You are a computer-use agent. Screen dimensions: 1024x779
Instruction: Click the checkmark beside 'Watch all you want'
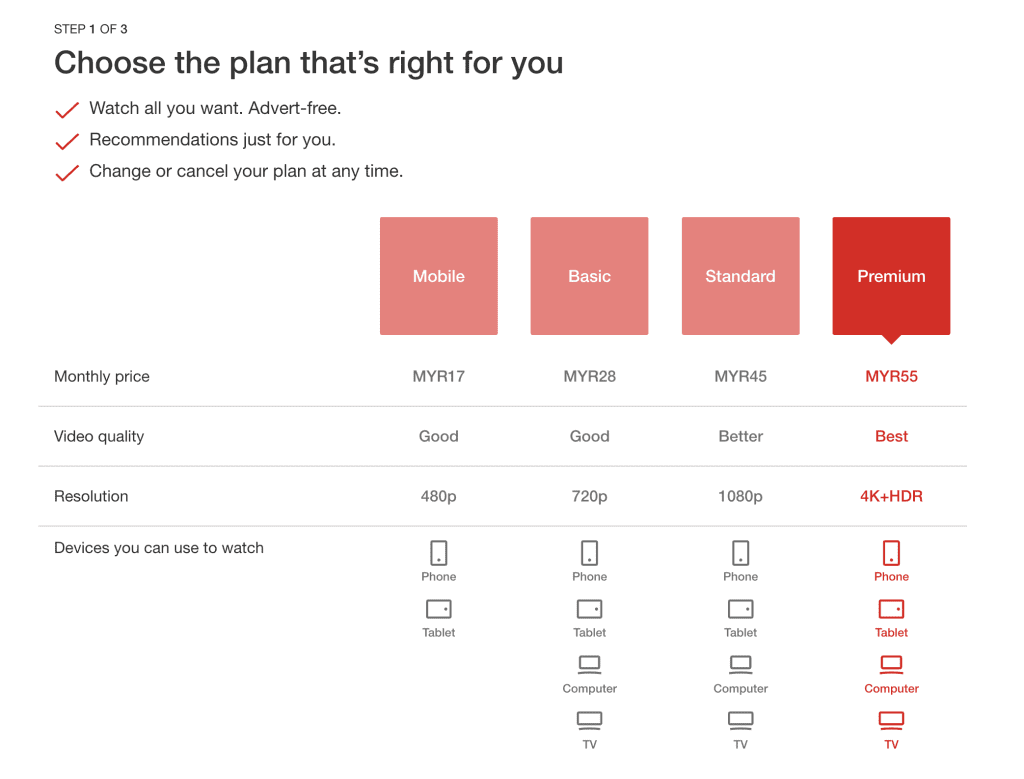pos(66,110)
